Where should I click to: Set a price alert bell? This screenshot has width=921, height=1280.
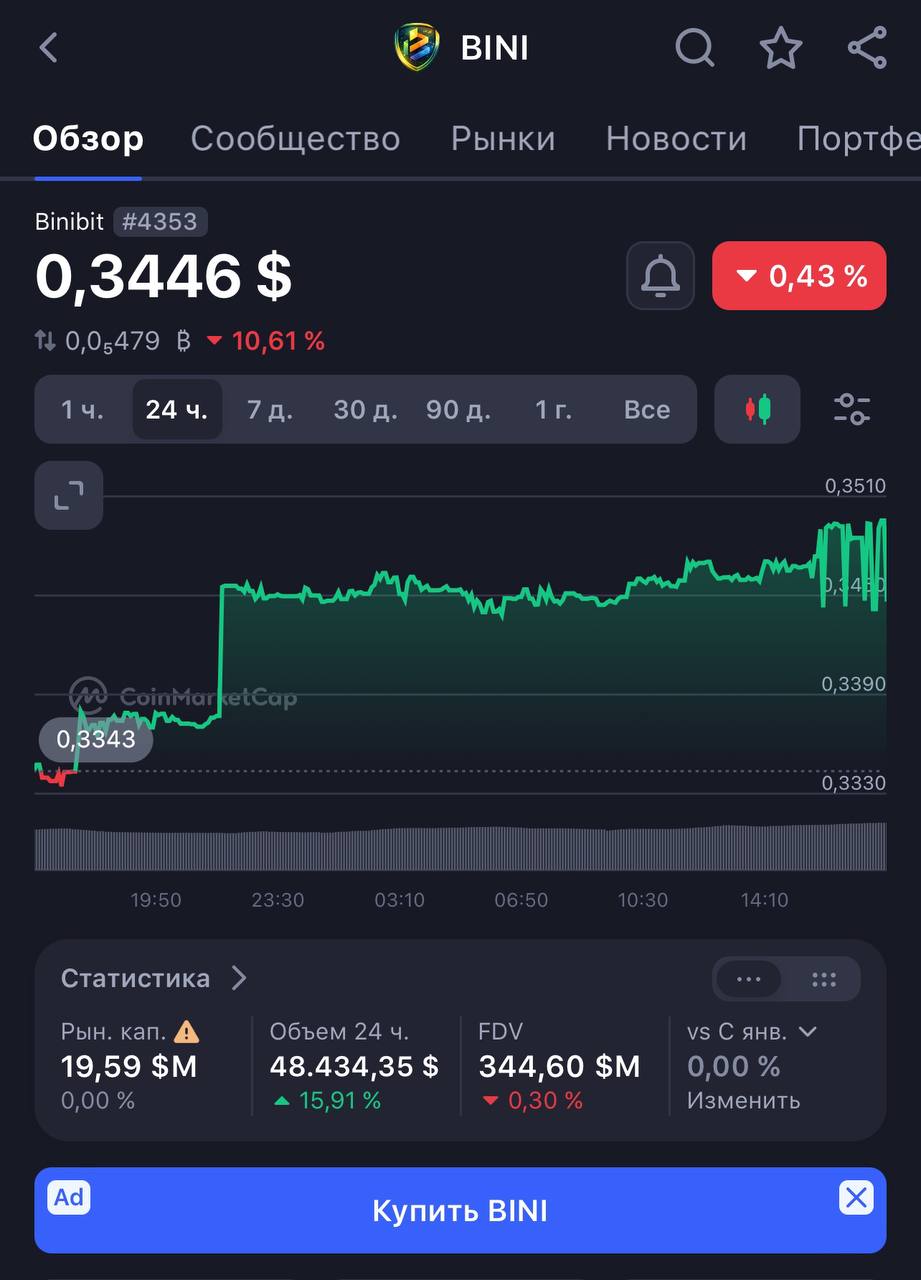[x=660, y=275]
